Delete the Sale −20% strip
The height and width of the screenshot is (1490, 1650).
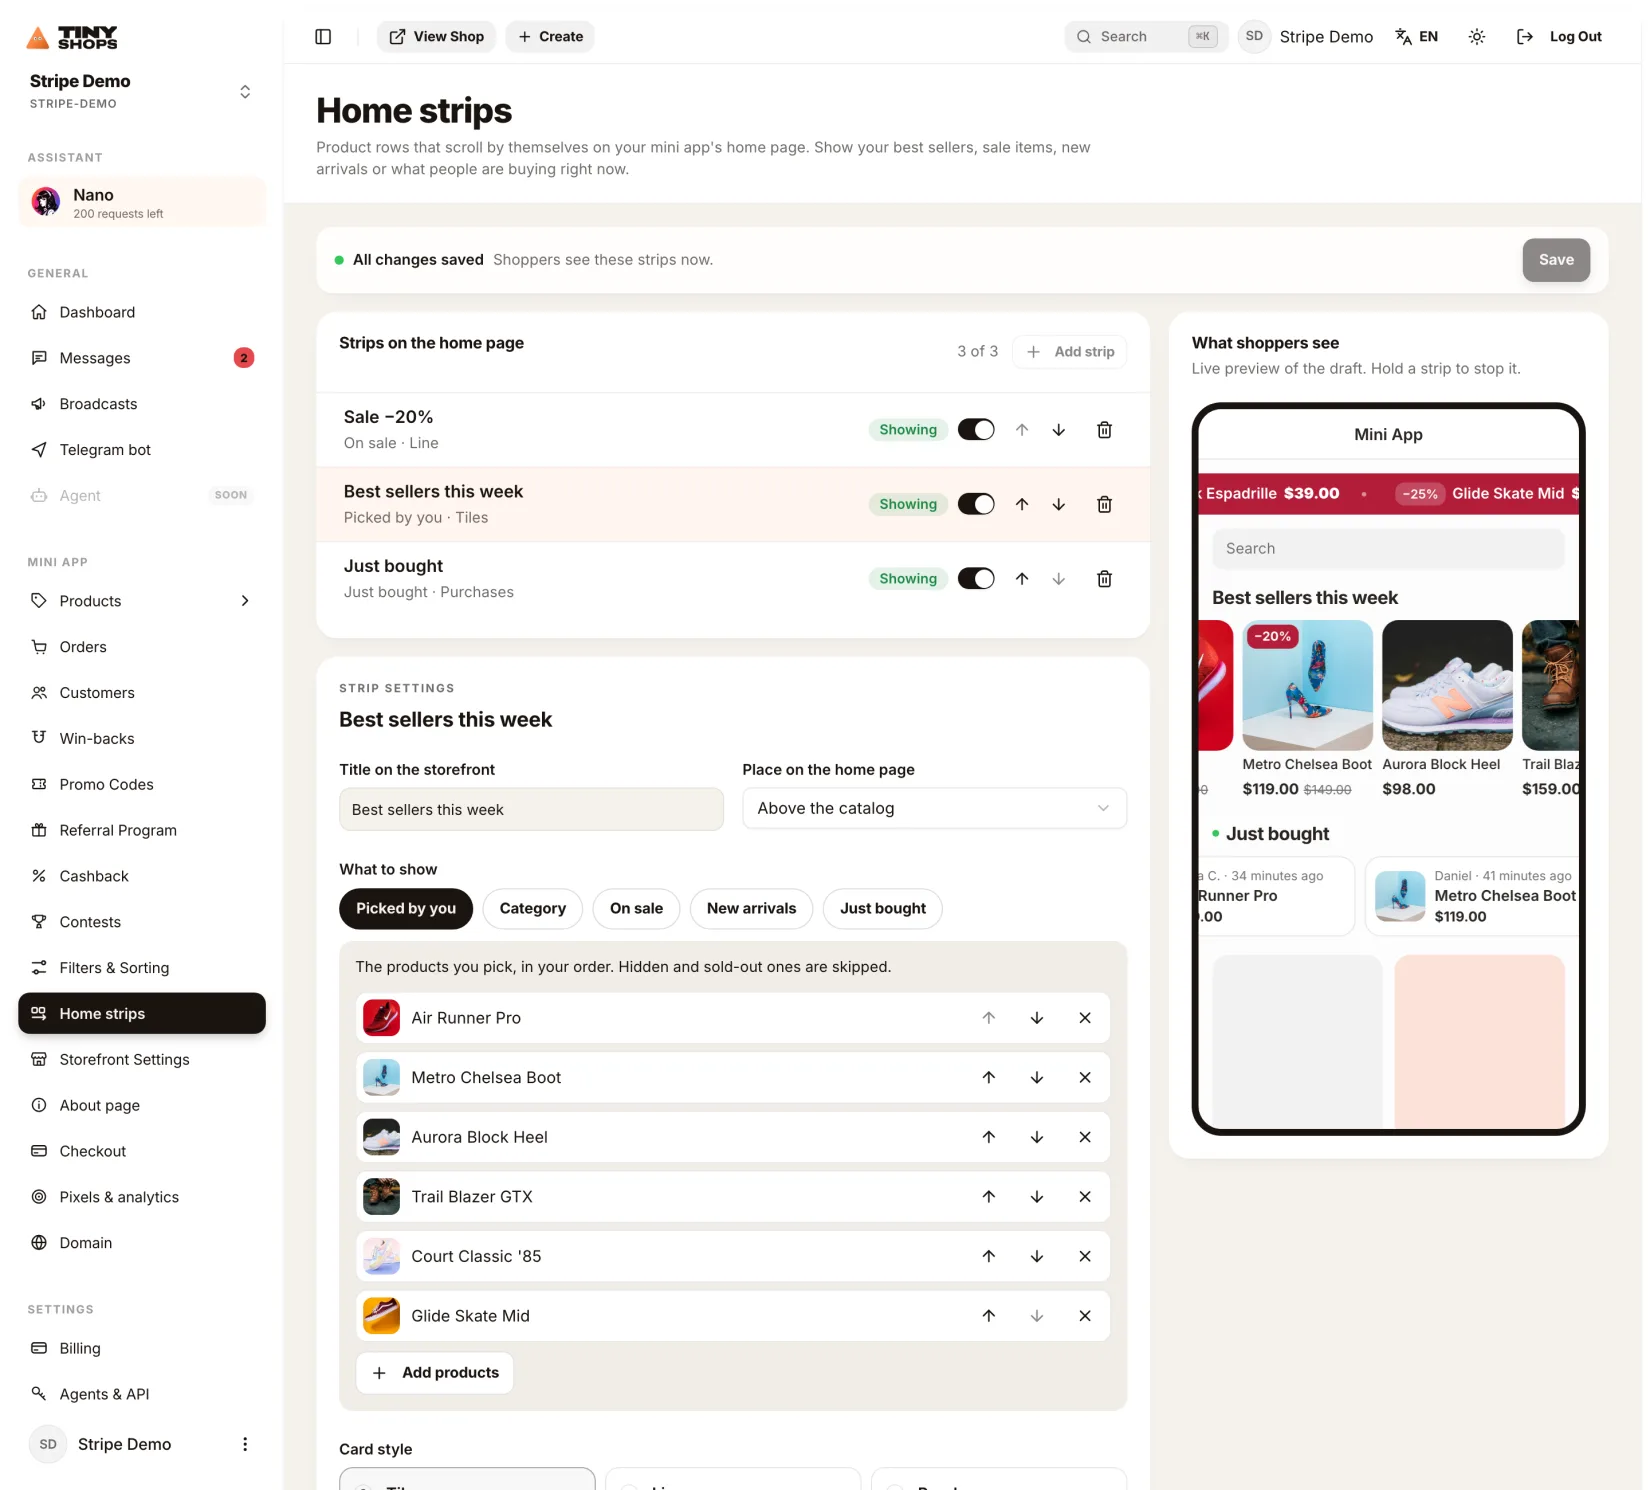click(1104, 430)
